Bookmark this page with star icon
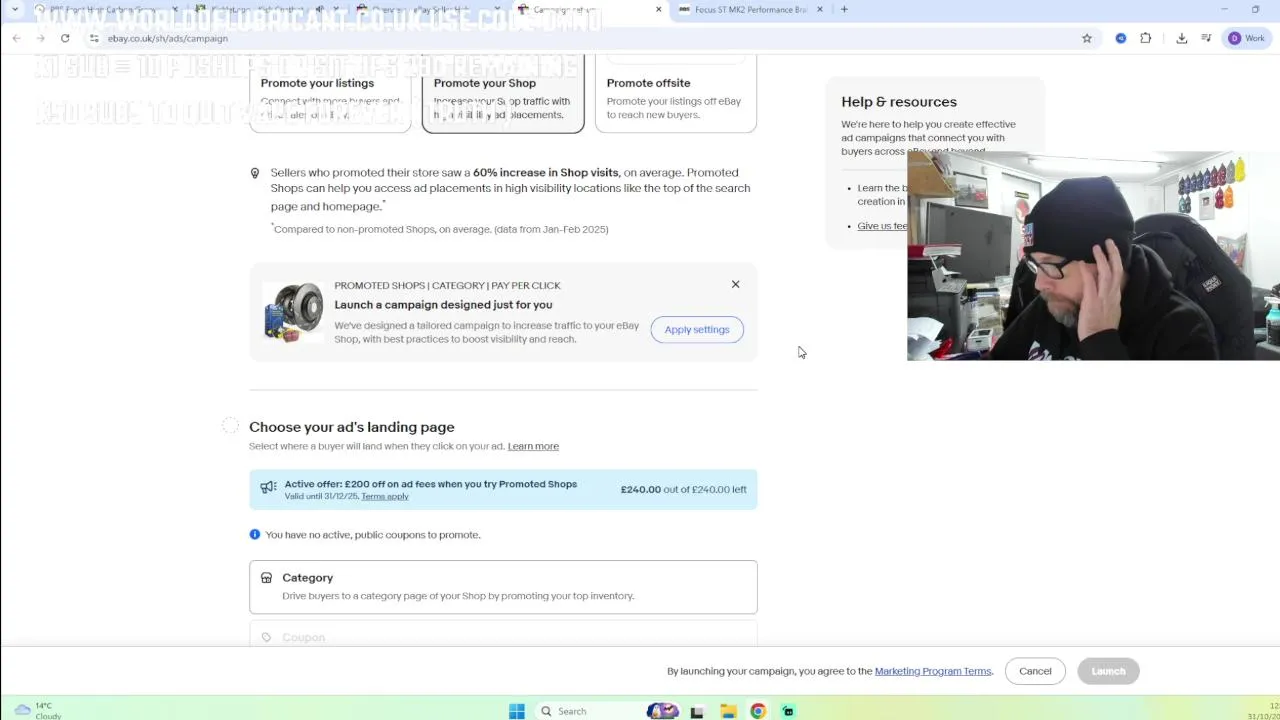The image size is (1280, 720). point(1087,38)
